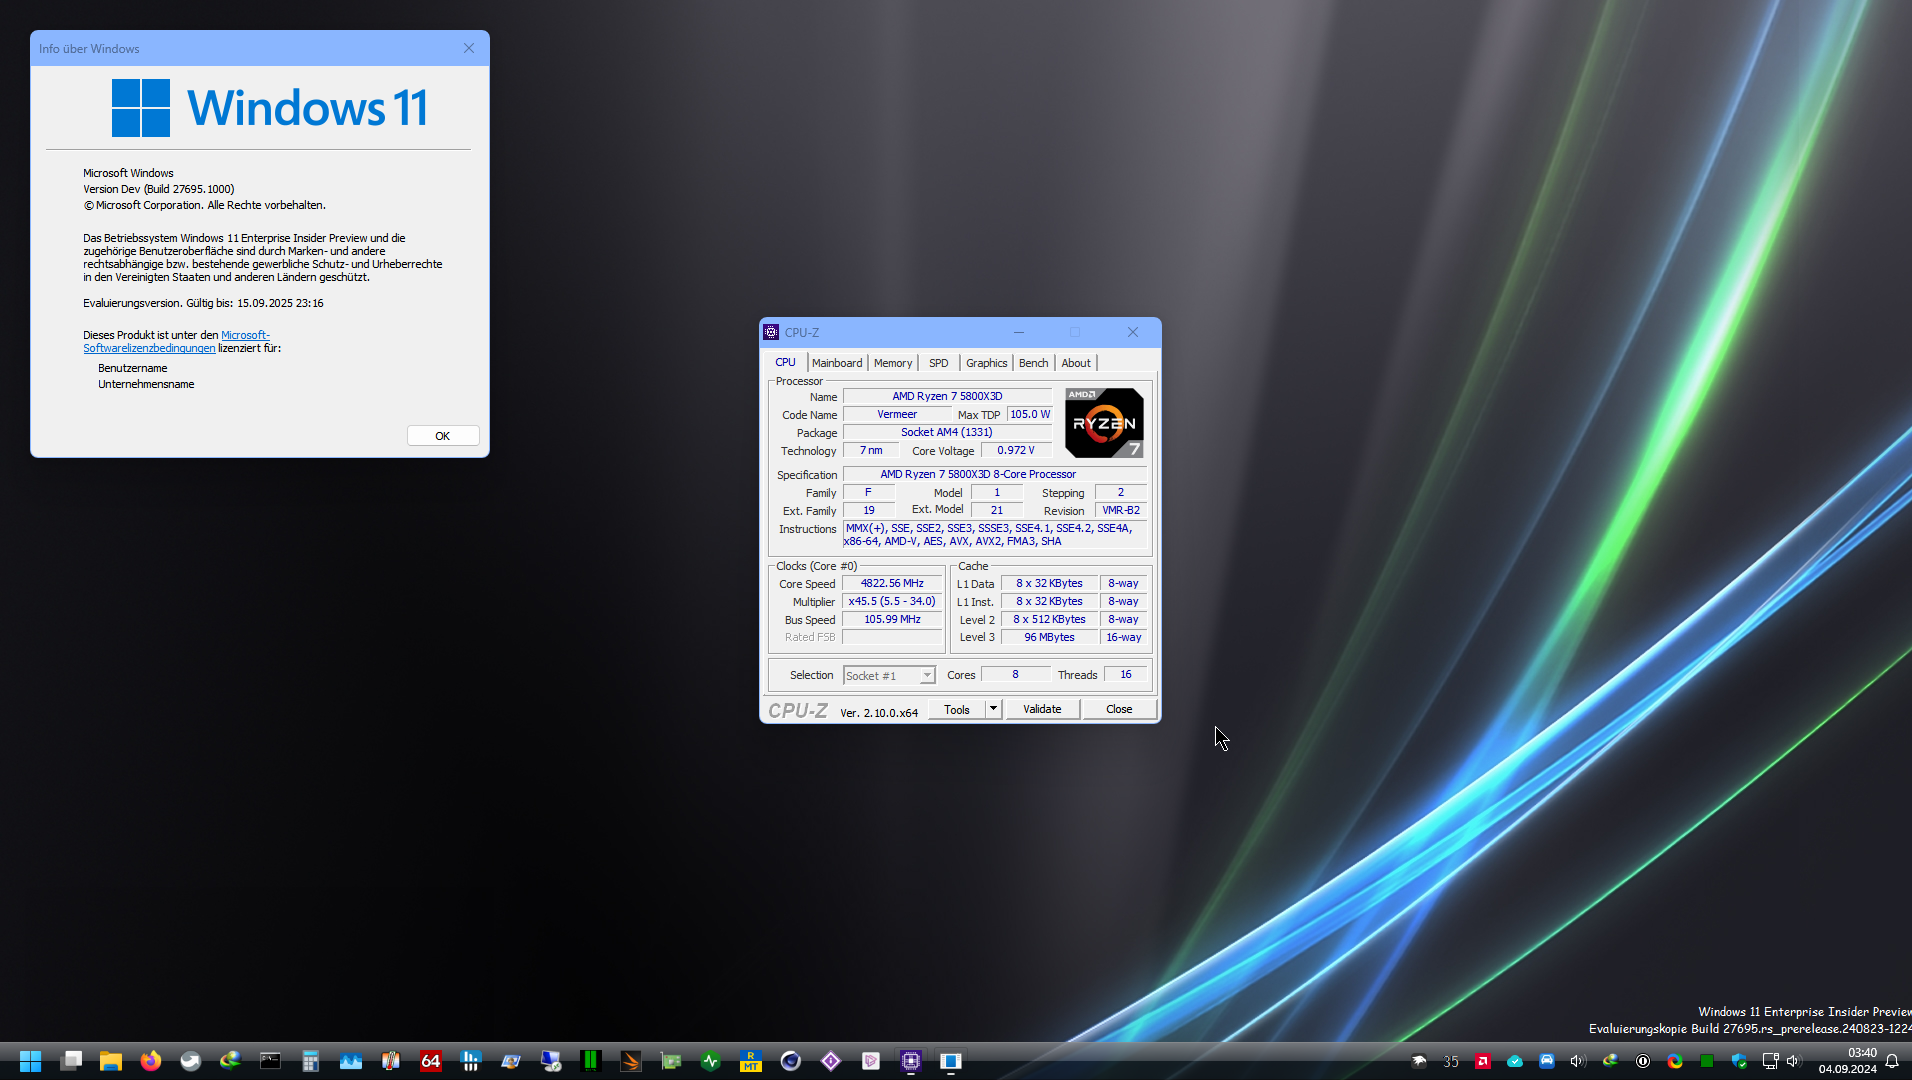Click the Tools button in CPU-Z

tap(957, 709)
